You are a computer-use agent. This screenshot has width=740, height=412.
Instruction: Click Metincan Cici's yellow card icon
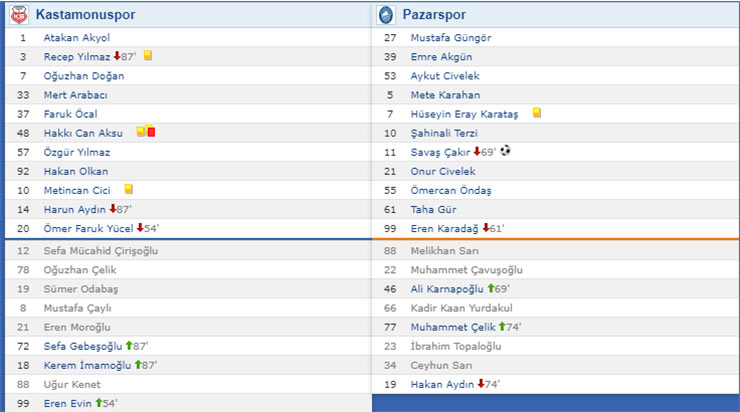(x=128, y=189)
